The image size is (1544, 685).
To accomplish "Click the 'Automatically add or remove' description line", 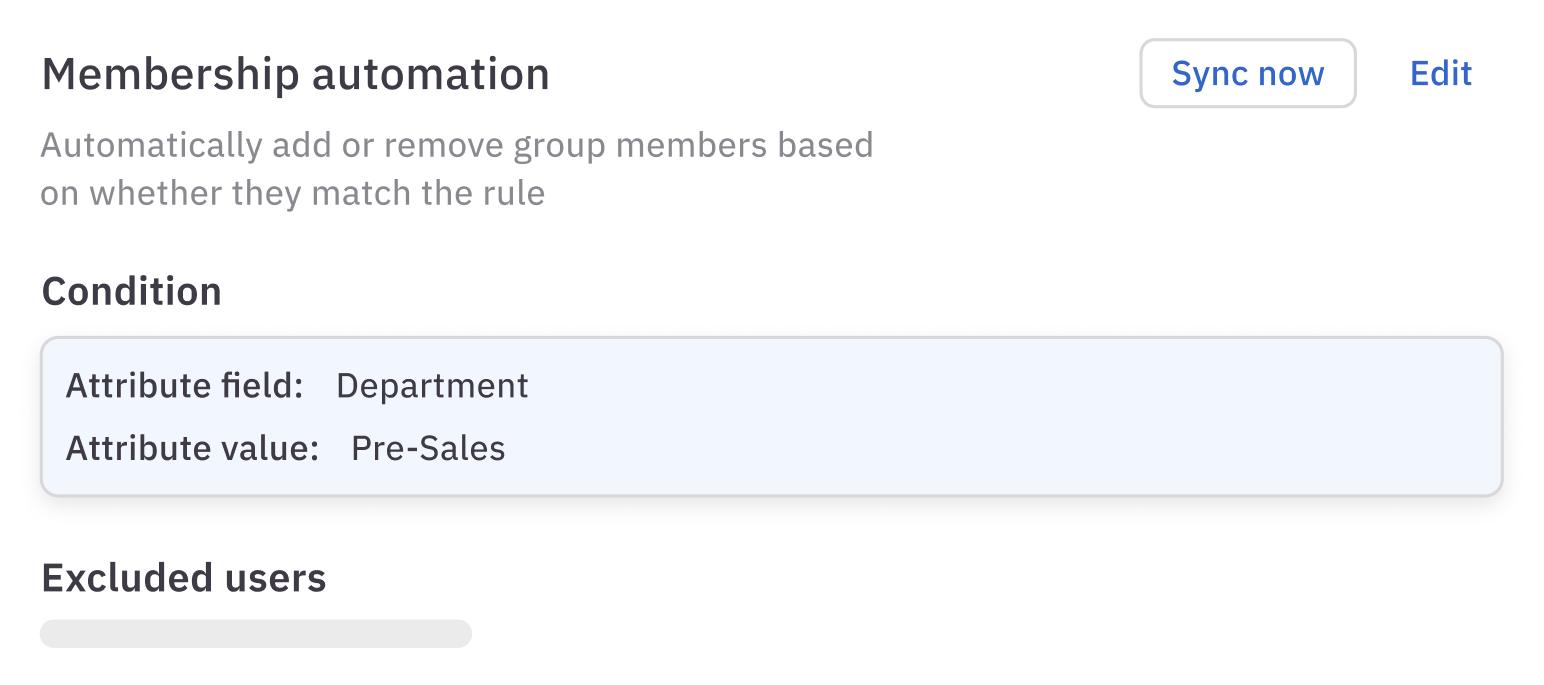I will tap(456, 145).
